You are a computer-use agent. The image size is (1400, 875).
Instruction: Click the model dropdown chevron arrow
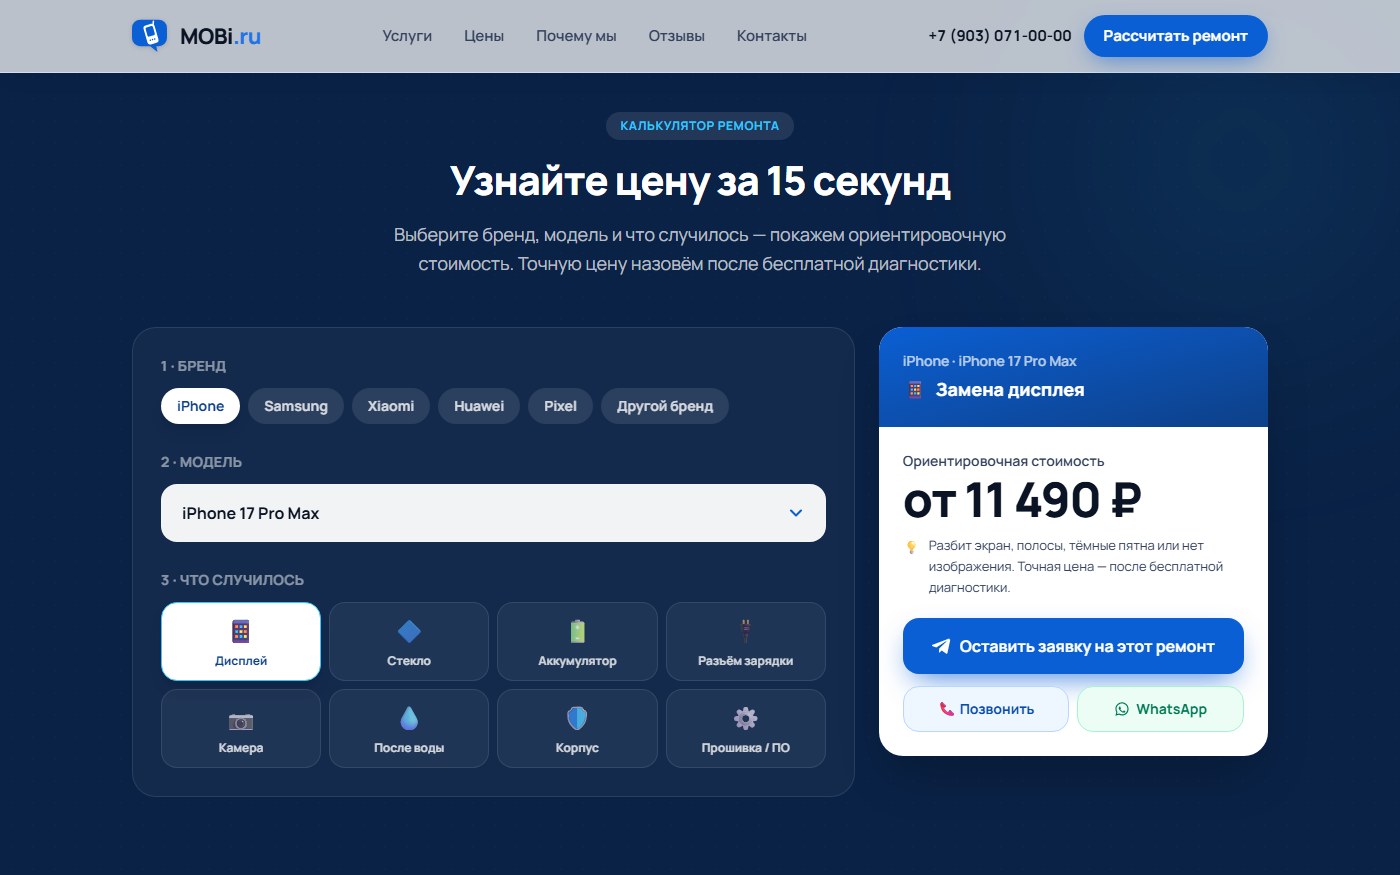pos(796,513)
